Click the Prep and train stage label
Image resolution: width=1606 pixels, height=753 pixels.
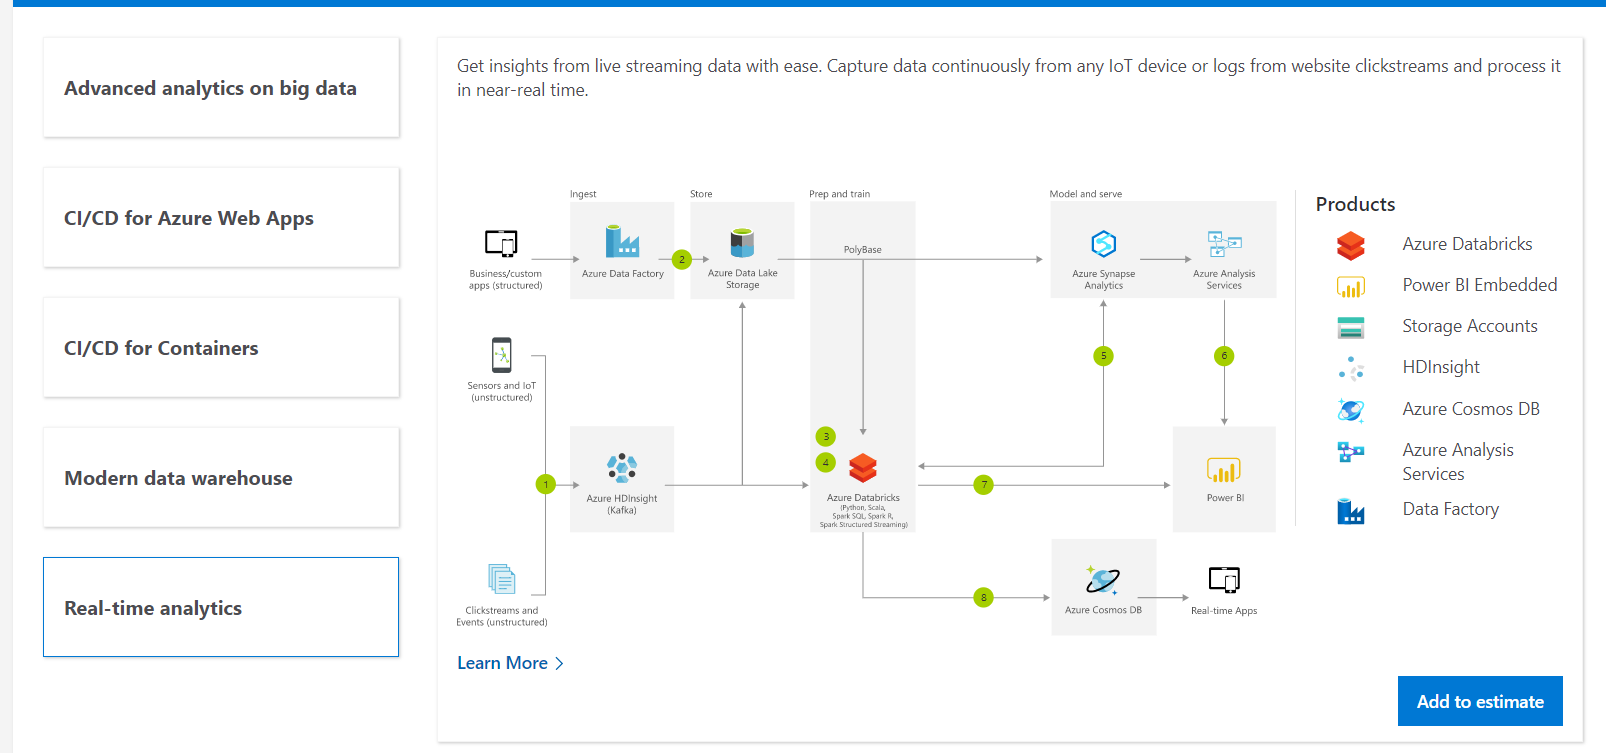[x=839, y=194]
